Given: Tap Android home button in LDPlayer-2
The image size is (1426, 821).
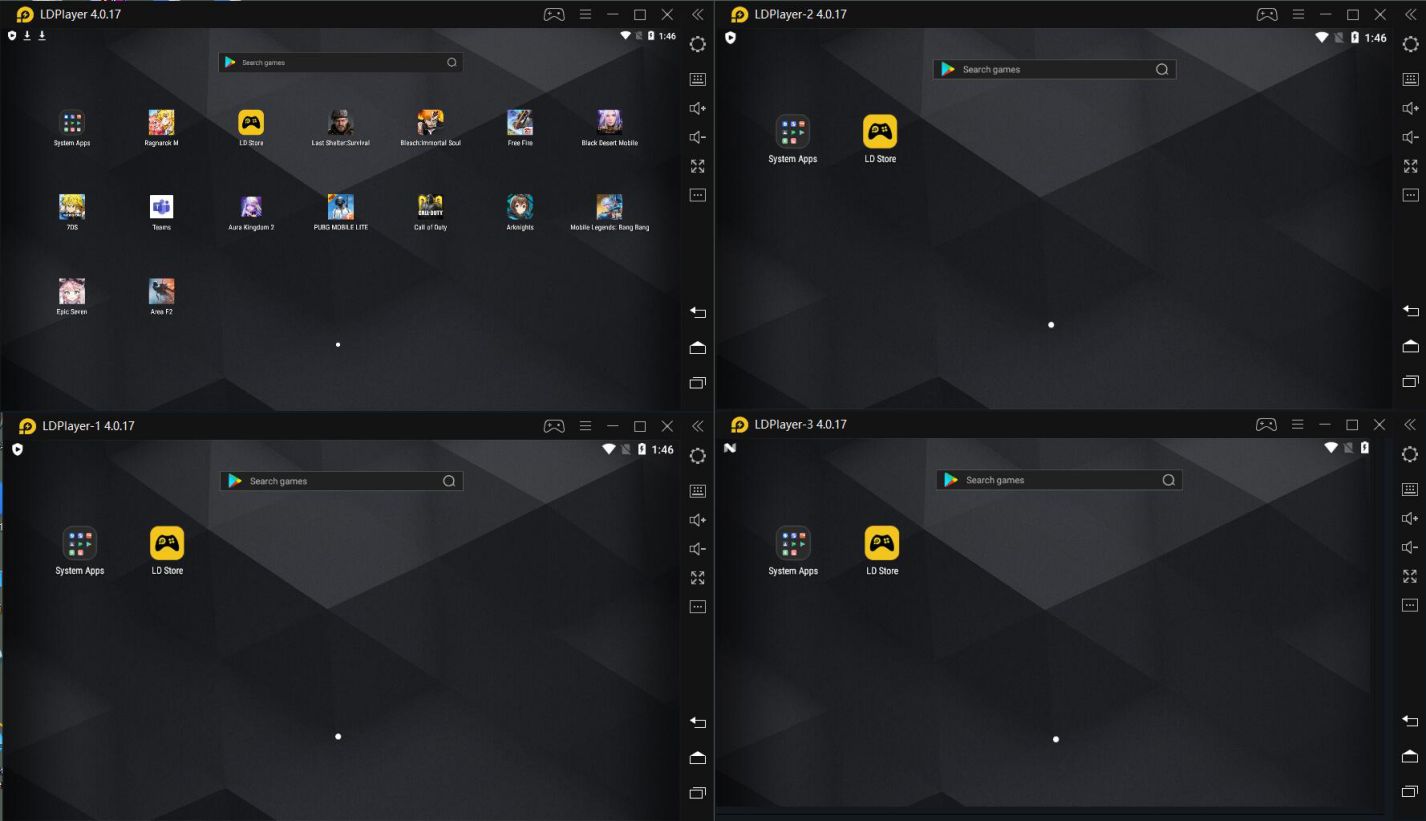Looking at the screenshot, I should 1411,346.
